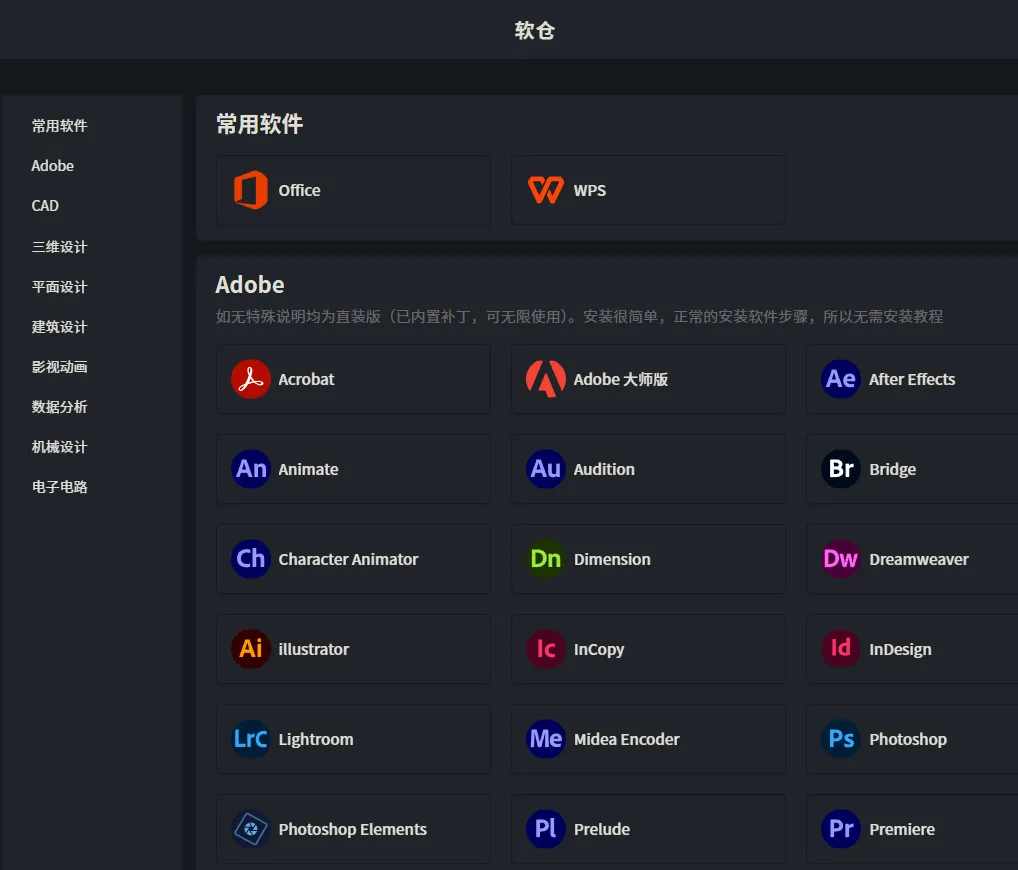The height and width of the screenshot is (870, 1018).
Task: Open the Dreamweaver label
Action: (919, 559)
